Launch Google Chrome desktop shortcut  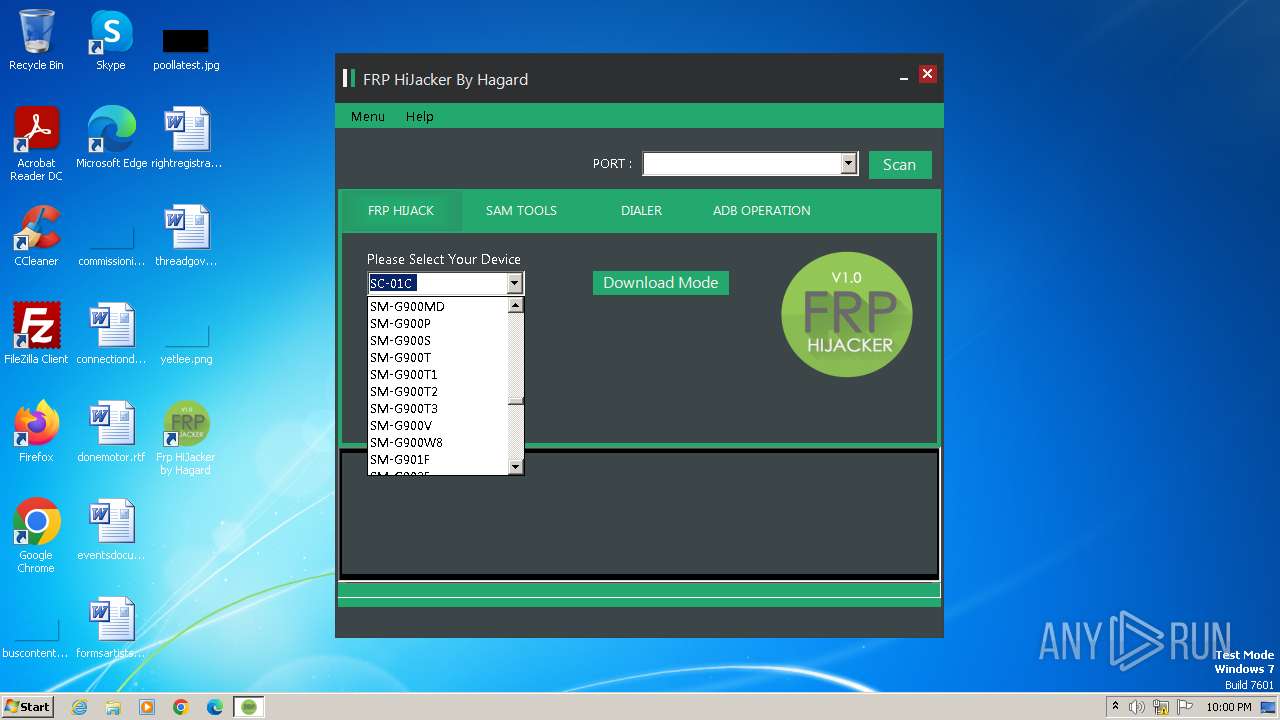36,536
